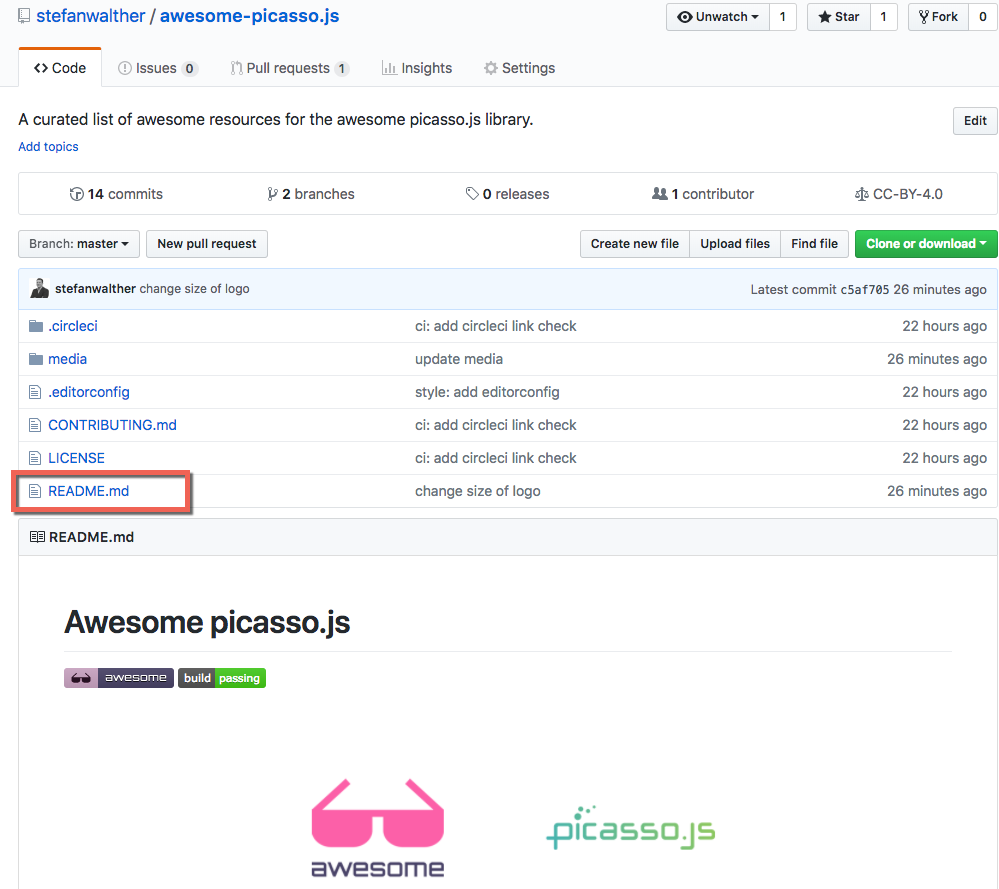Open the stefanwalther owner link
This screenshot has width=999, height=889.
(90, 16)
